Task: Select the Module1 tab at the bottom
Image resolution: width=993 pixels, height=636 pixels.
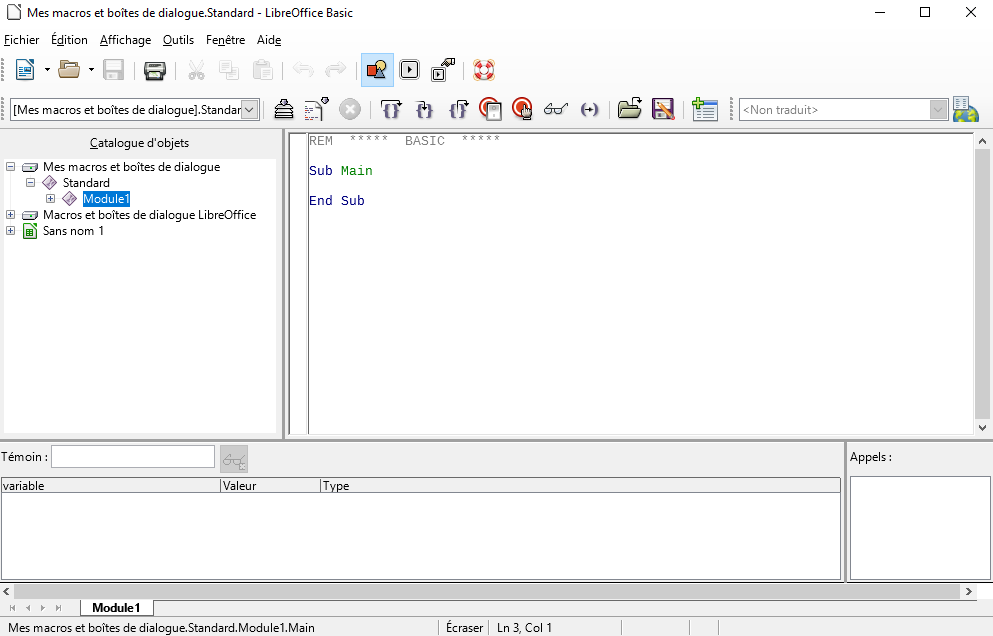Action: tap(116, 608)
